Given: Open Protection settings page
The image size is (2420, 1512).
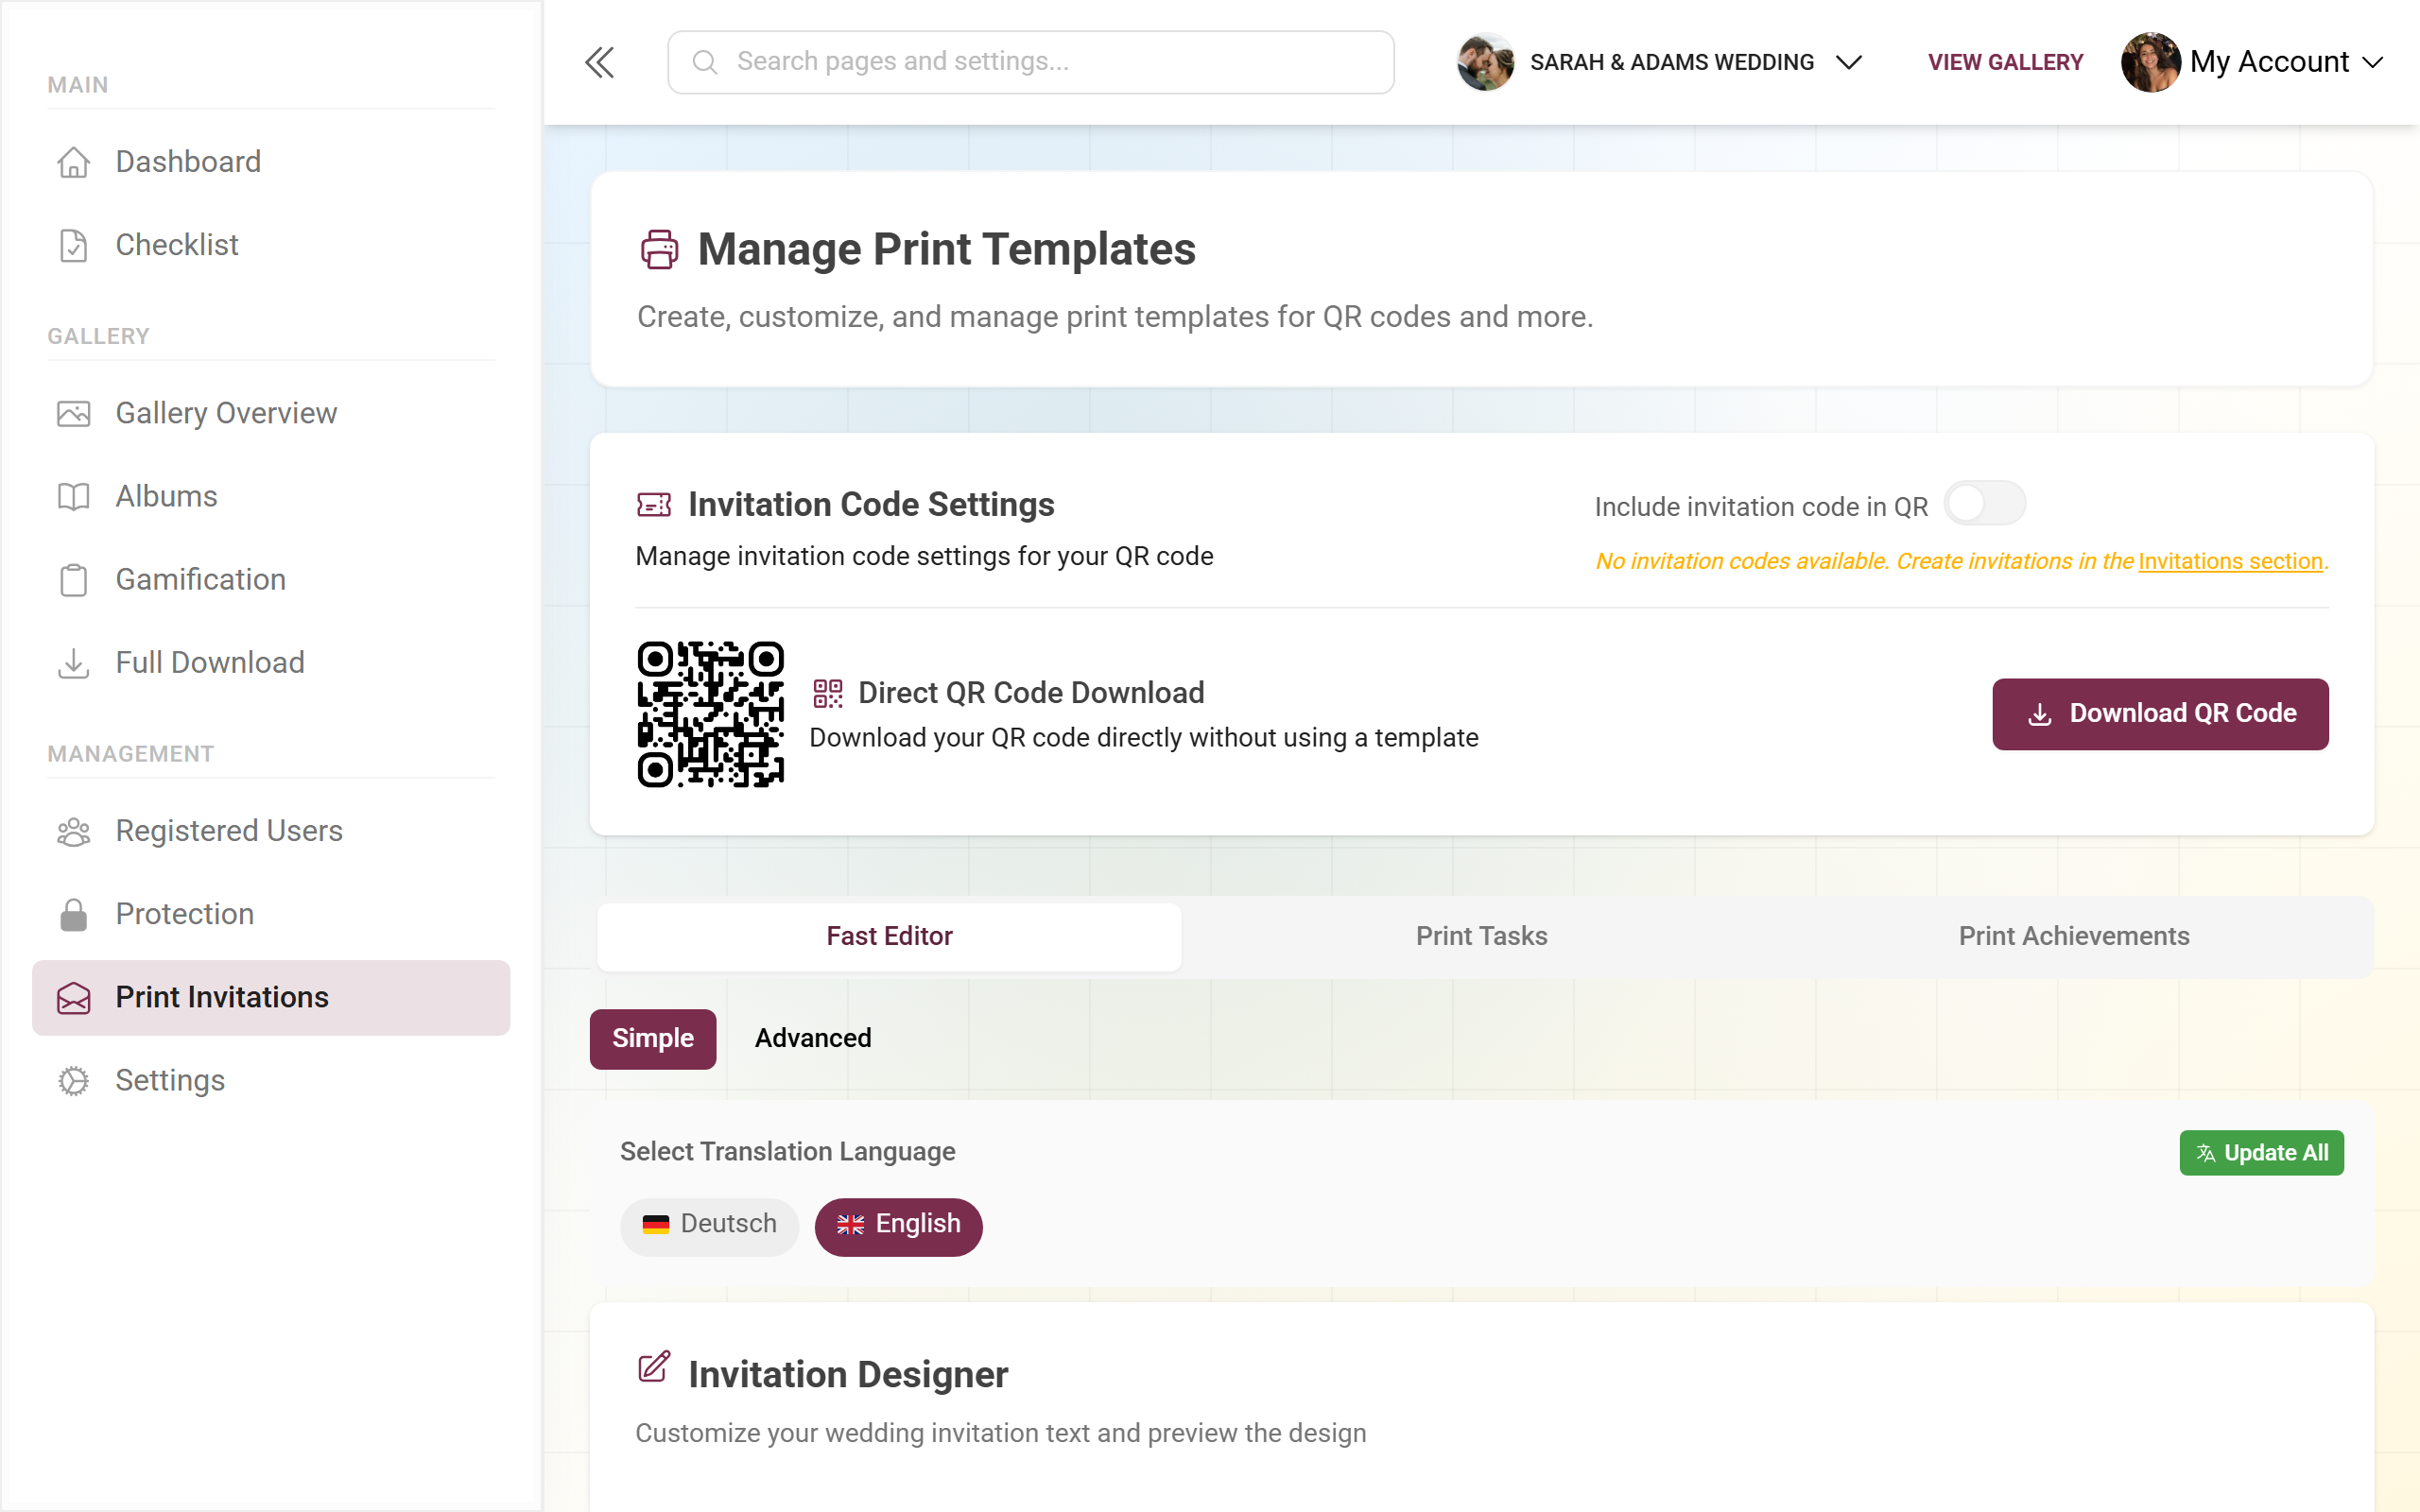Looking at the screenshot, I should [271, 914].
